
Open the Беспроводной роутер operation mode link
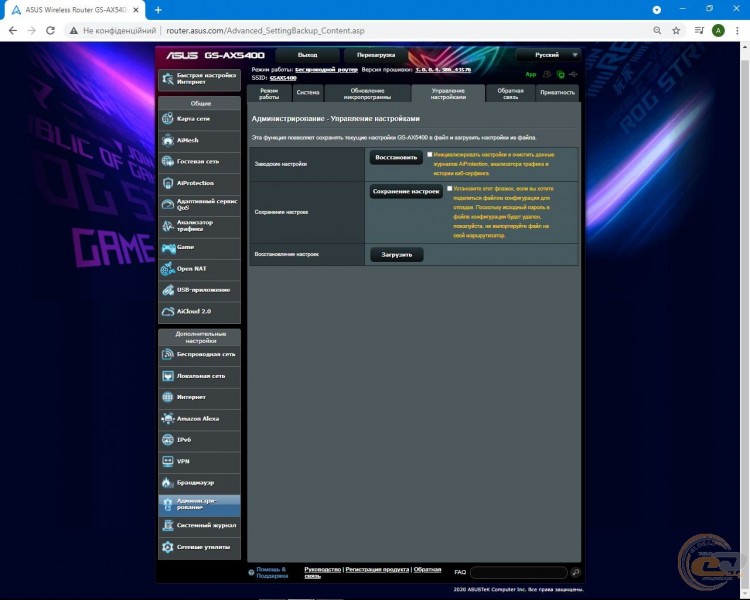click(x=326, y=70)
